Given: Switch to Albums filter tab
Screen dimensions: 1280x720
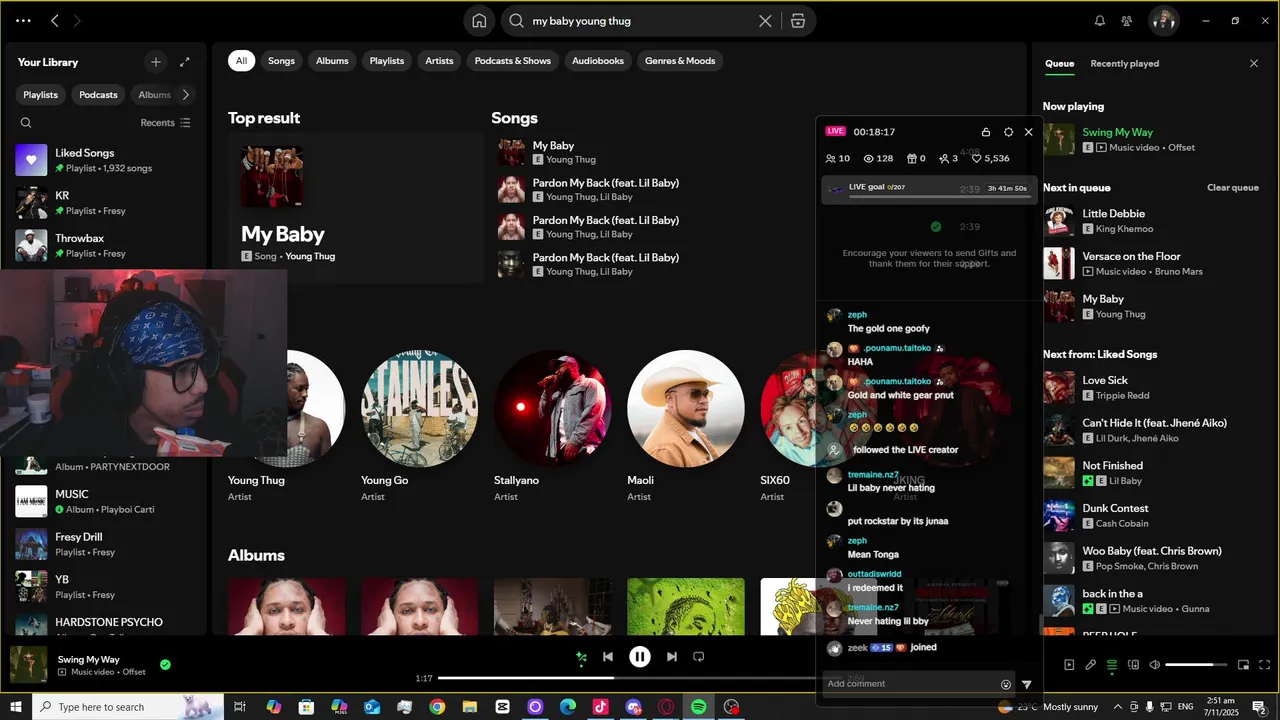Looking at the screenshot, I should [332, 61].
